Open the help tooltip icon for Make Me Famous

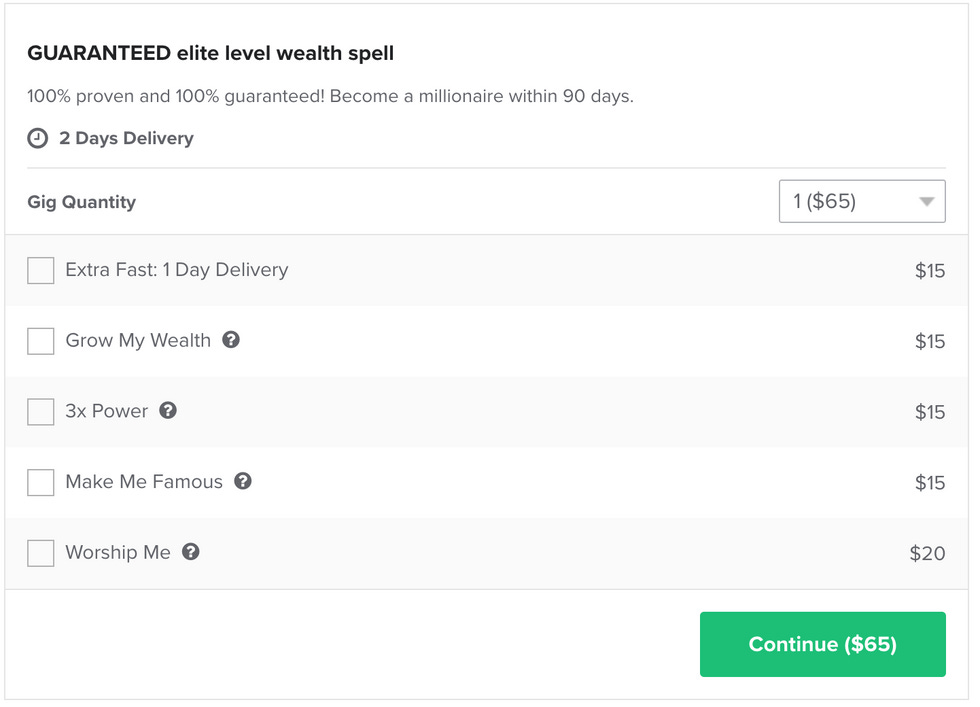coord(243,481)
